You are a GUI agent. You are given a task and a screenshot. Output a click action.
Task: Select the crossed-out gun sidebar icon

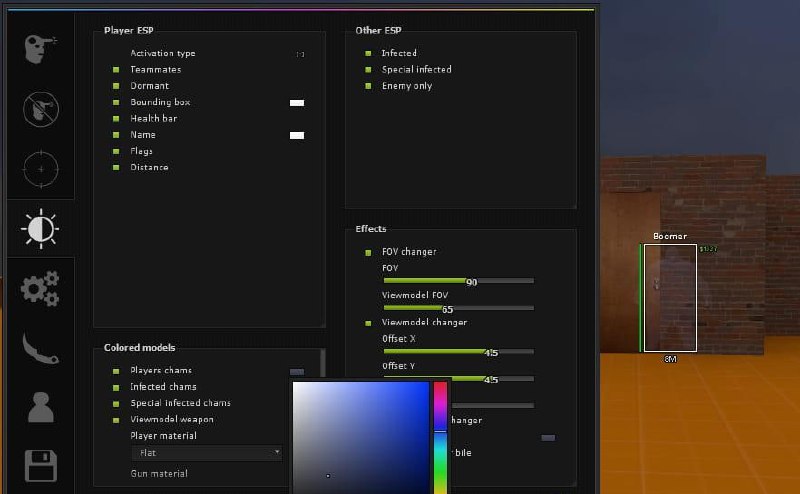tap(40, 109)
